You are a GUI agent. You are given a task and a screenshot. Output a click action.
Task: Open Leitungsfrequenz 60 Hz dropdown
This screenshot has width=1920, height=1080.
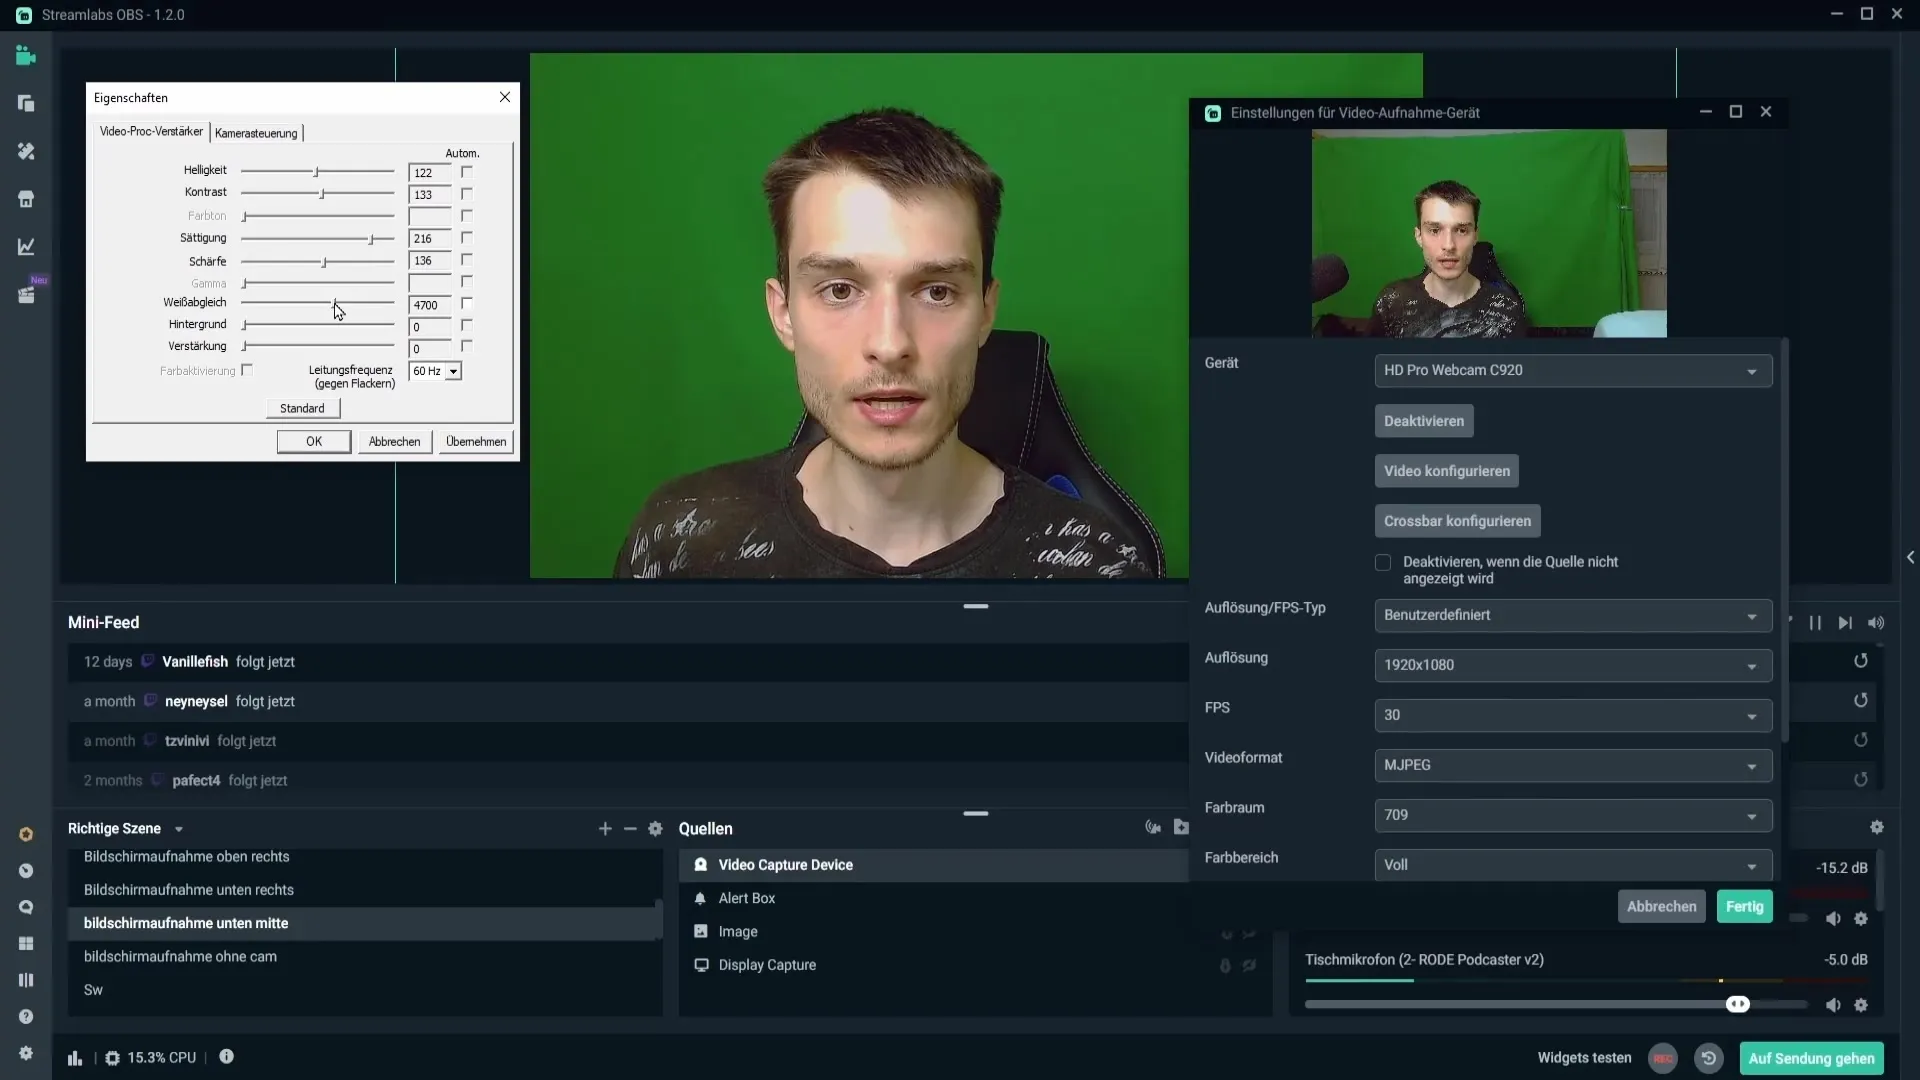(435, 371)
